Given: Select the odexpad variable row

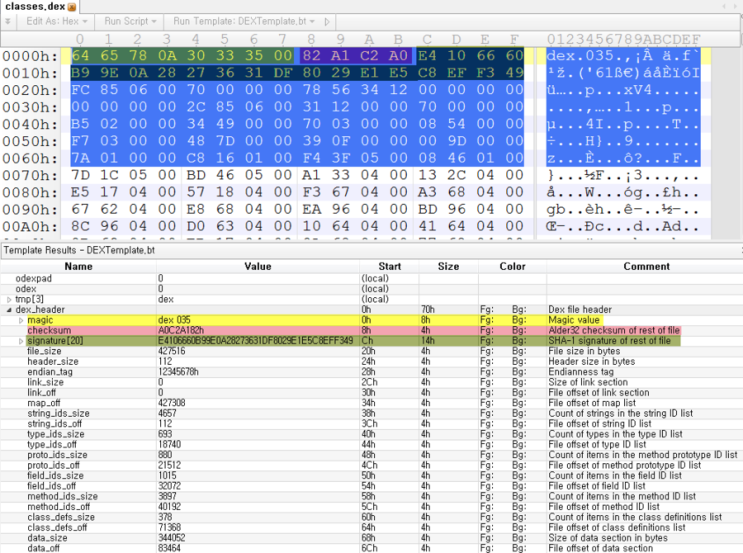Looking at the screenshot, I should [x=372, y=279].
